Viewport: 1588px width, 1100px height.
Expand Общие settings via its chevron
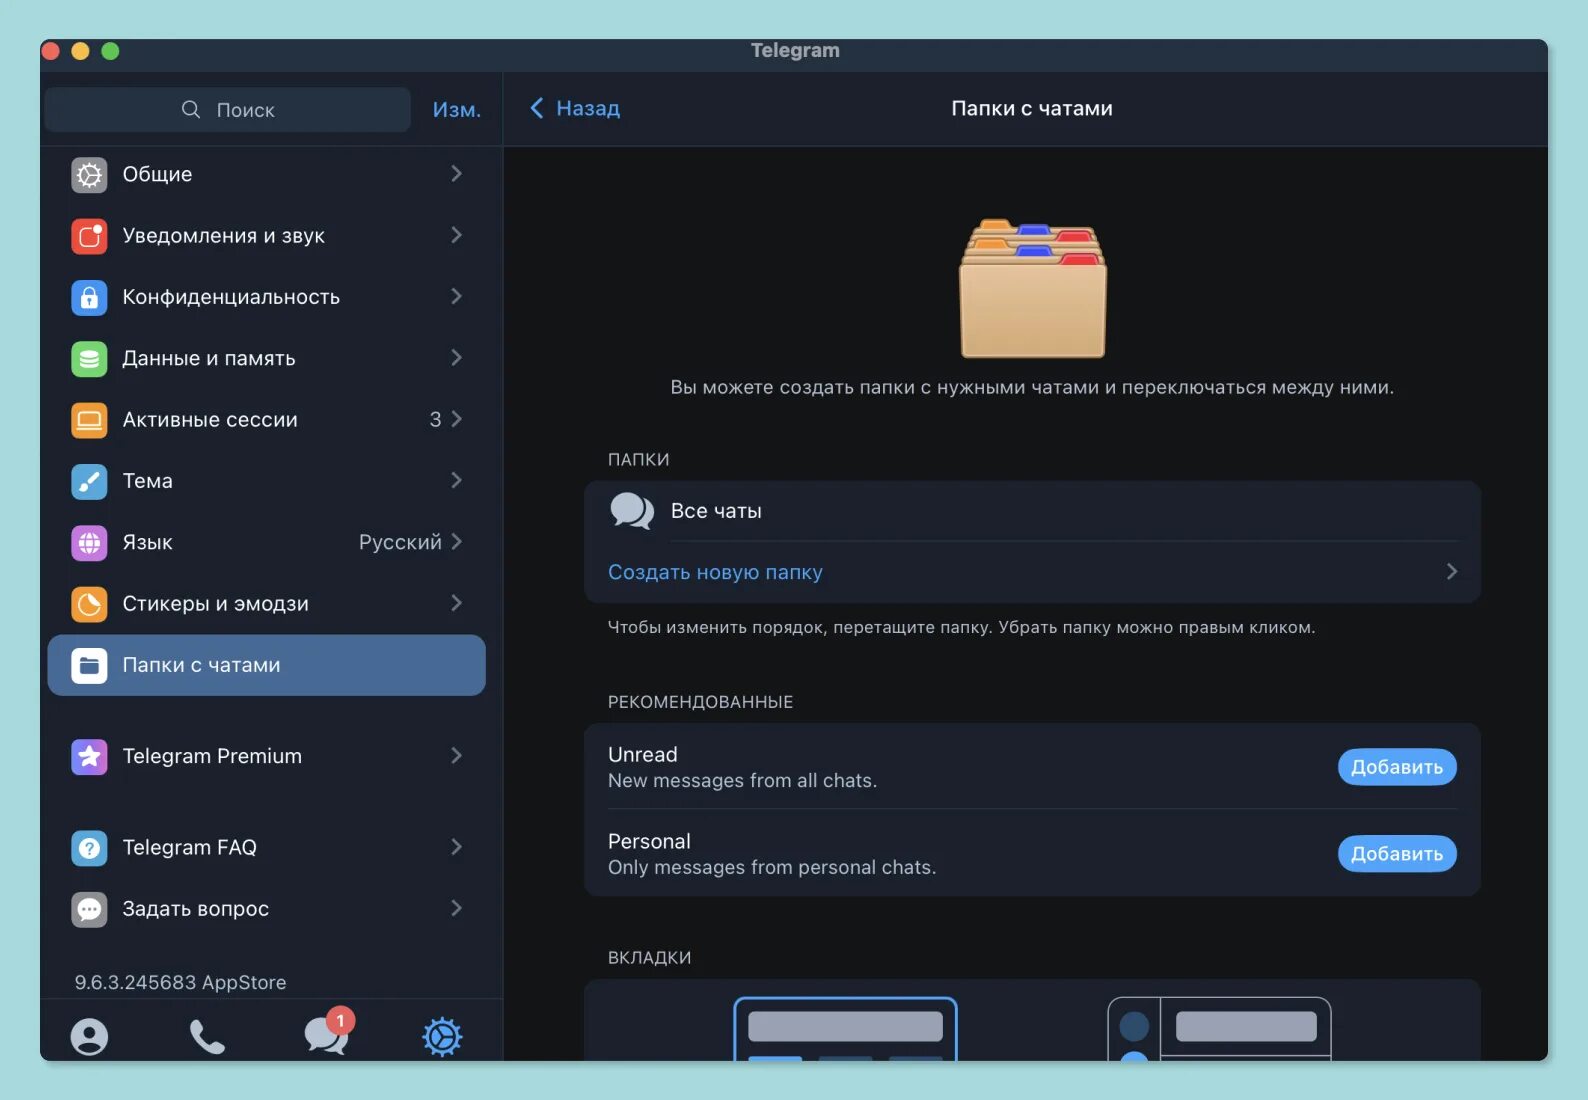(x=456, y=174)
